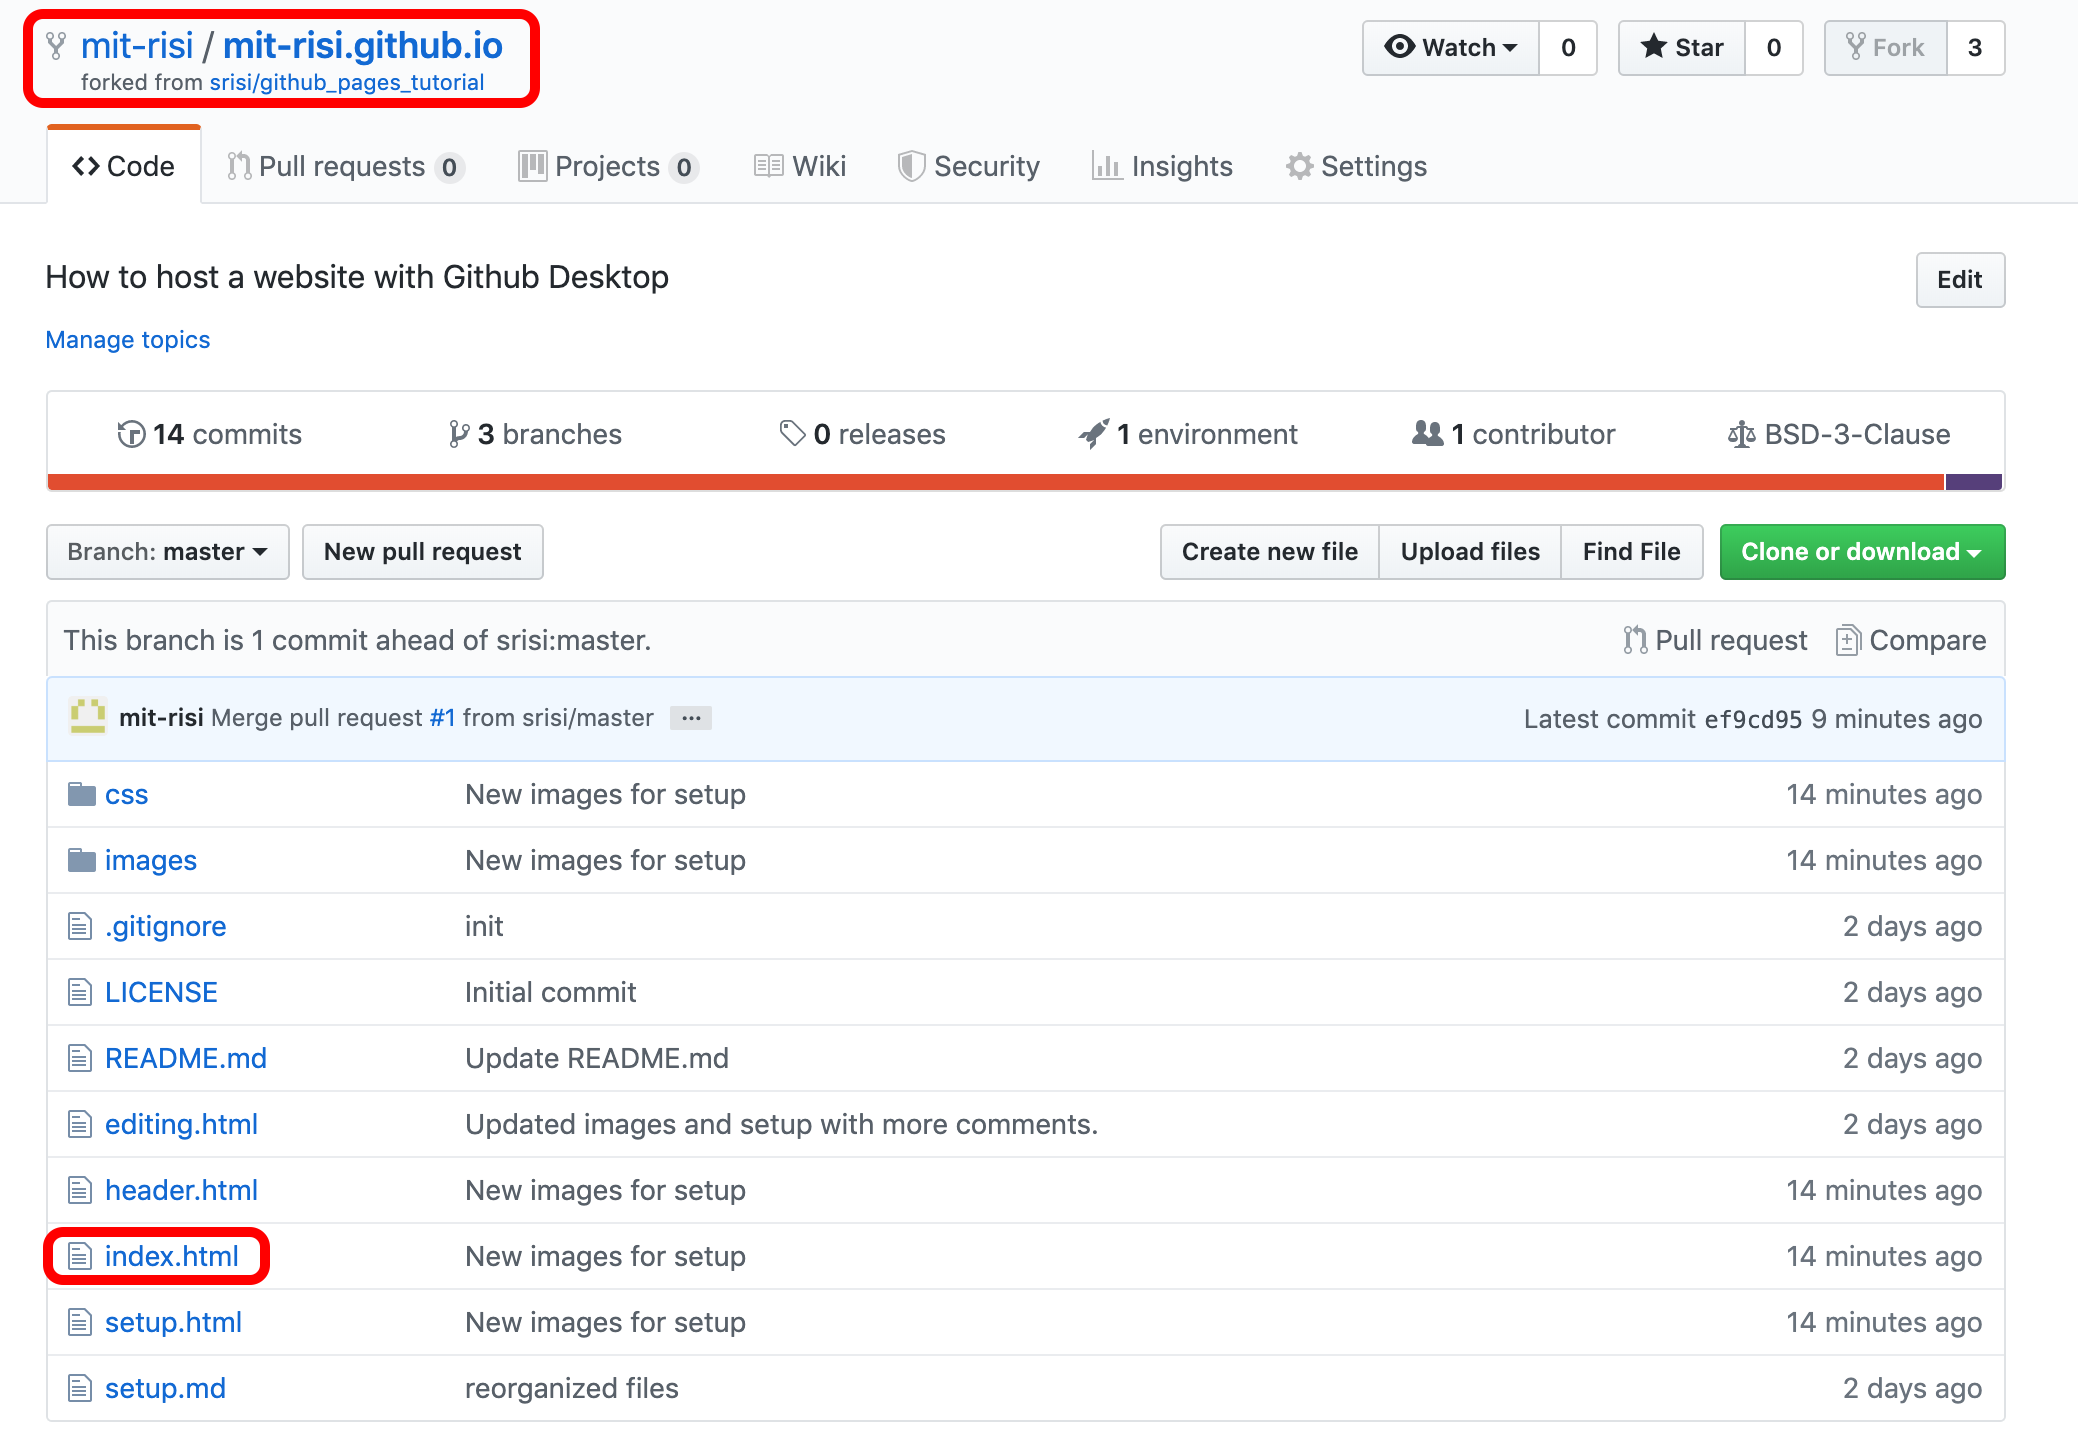Open the Settings tab
Viewport: 2078px width, 1438px height.
click(1356, 166)
